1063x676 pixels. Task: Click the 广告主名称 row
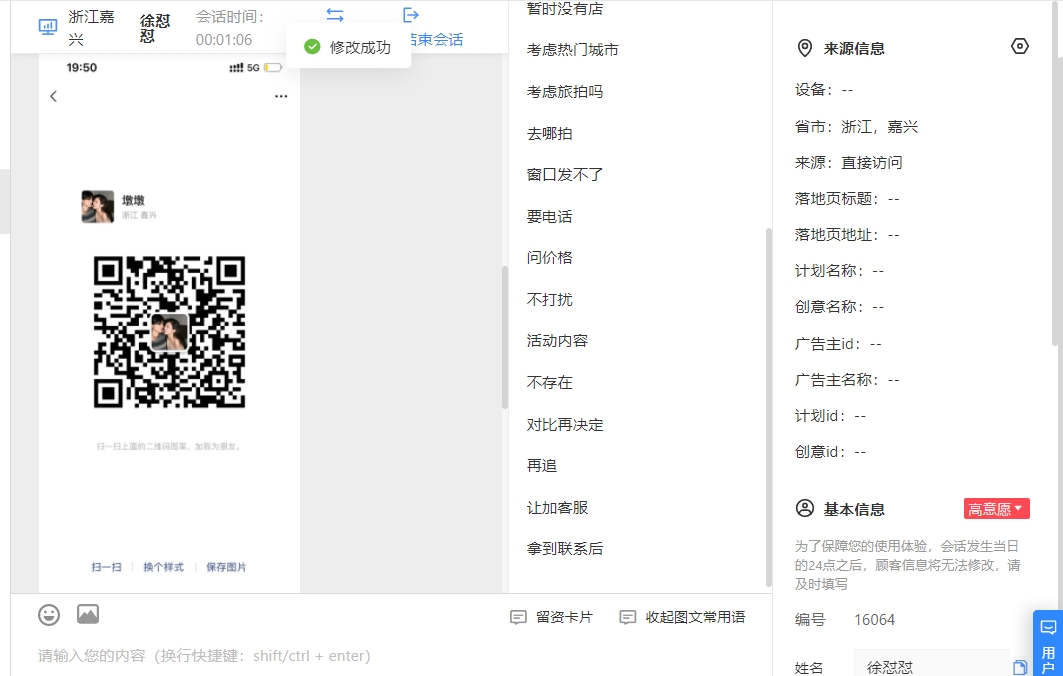coord(847,380)
